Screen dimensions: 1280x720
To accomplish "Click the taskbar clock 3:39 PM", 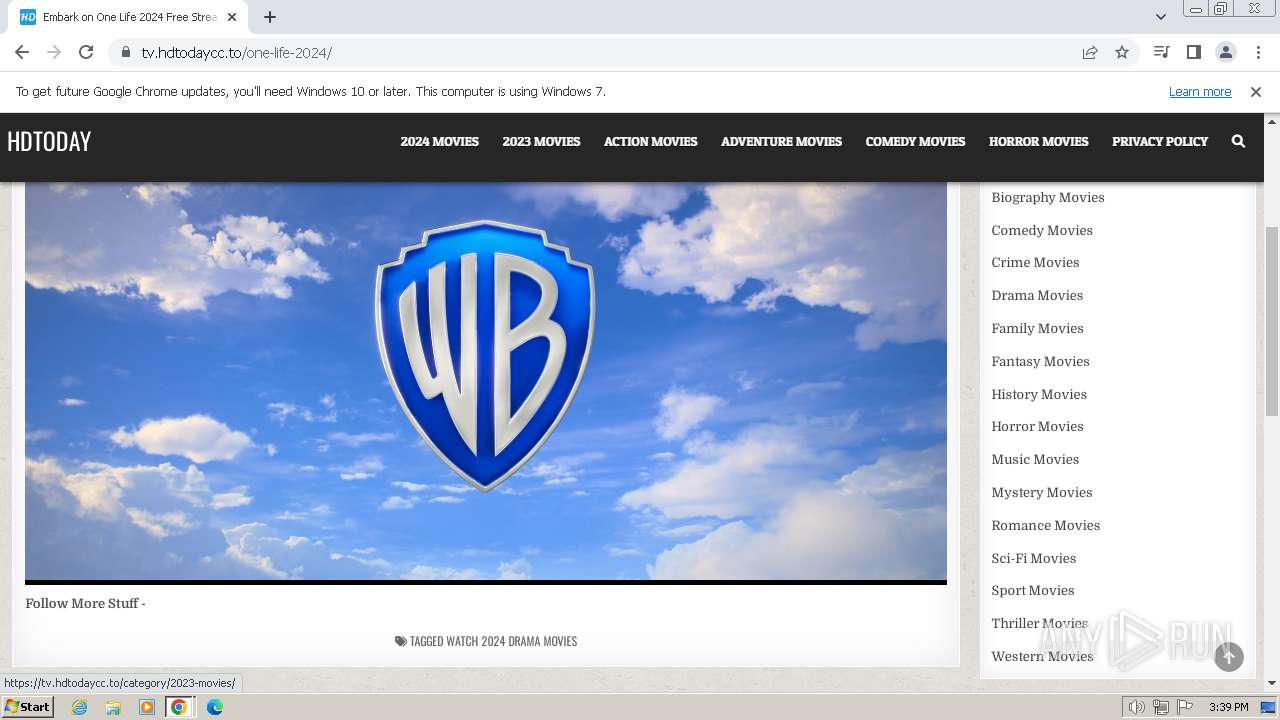I will [x=1228, y=707].
